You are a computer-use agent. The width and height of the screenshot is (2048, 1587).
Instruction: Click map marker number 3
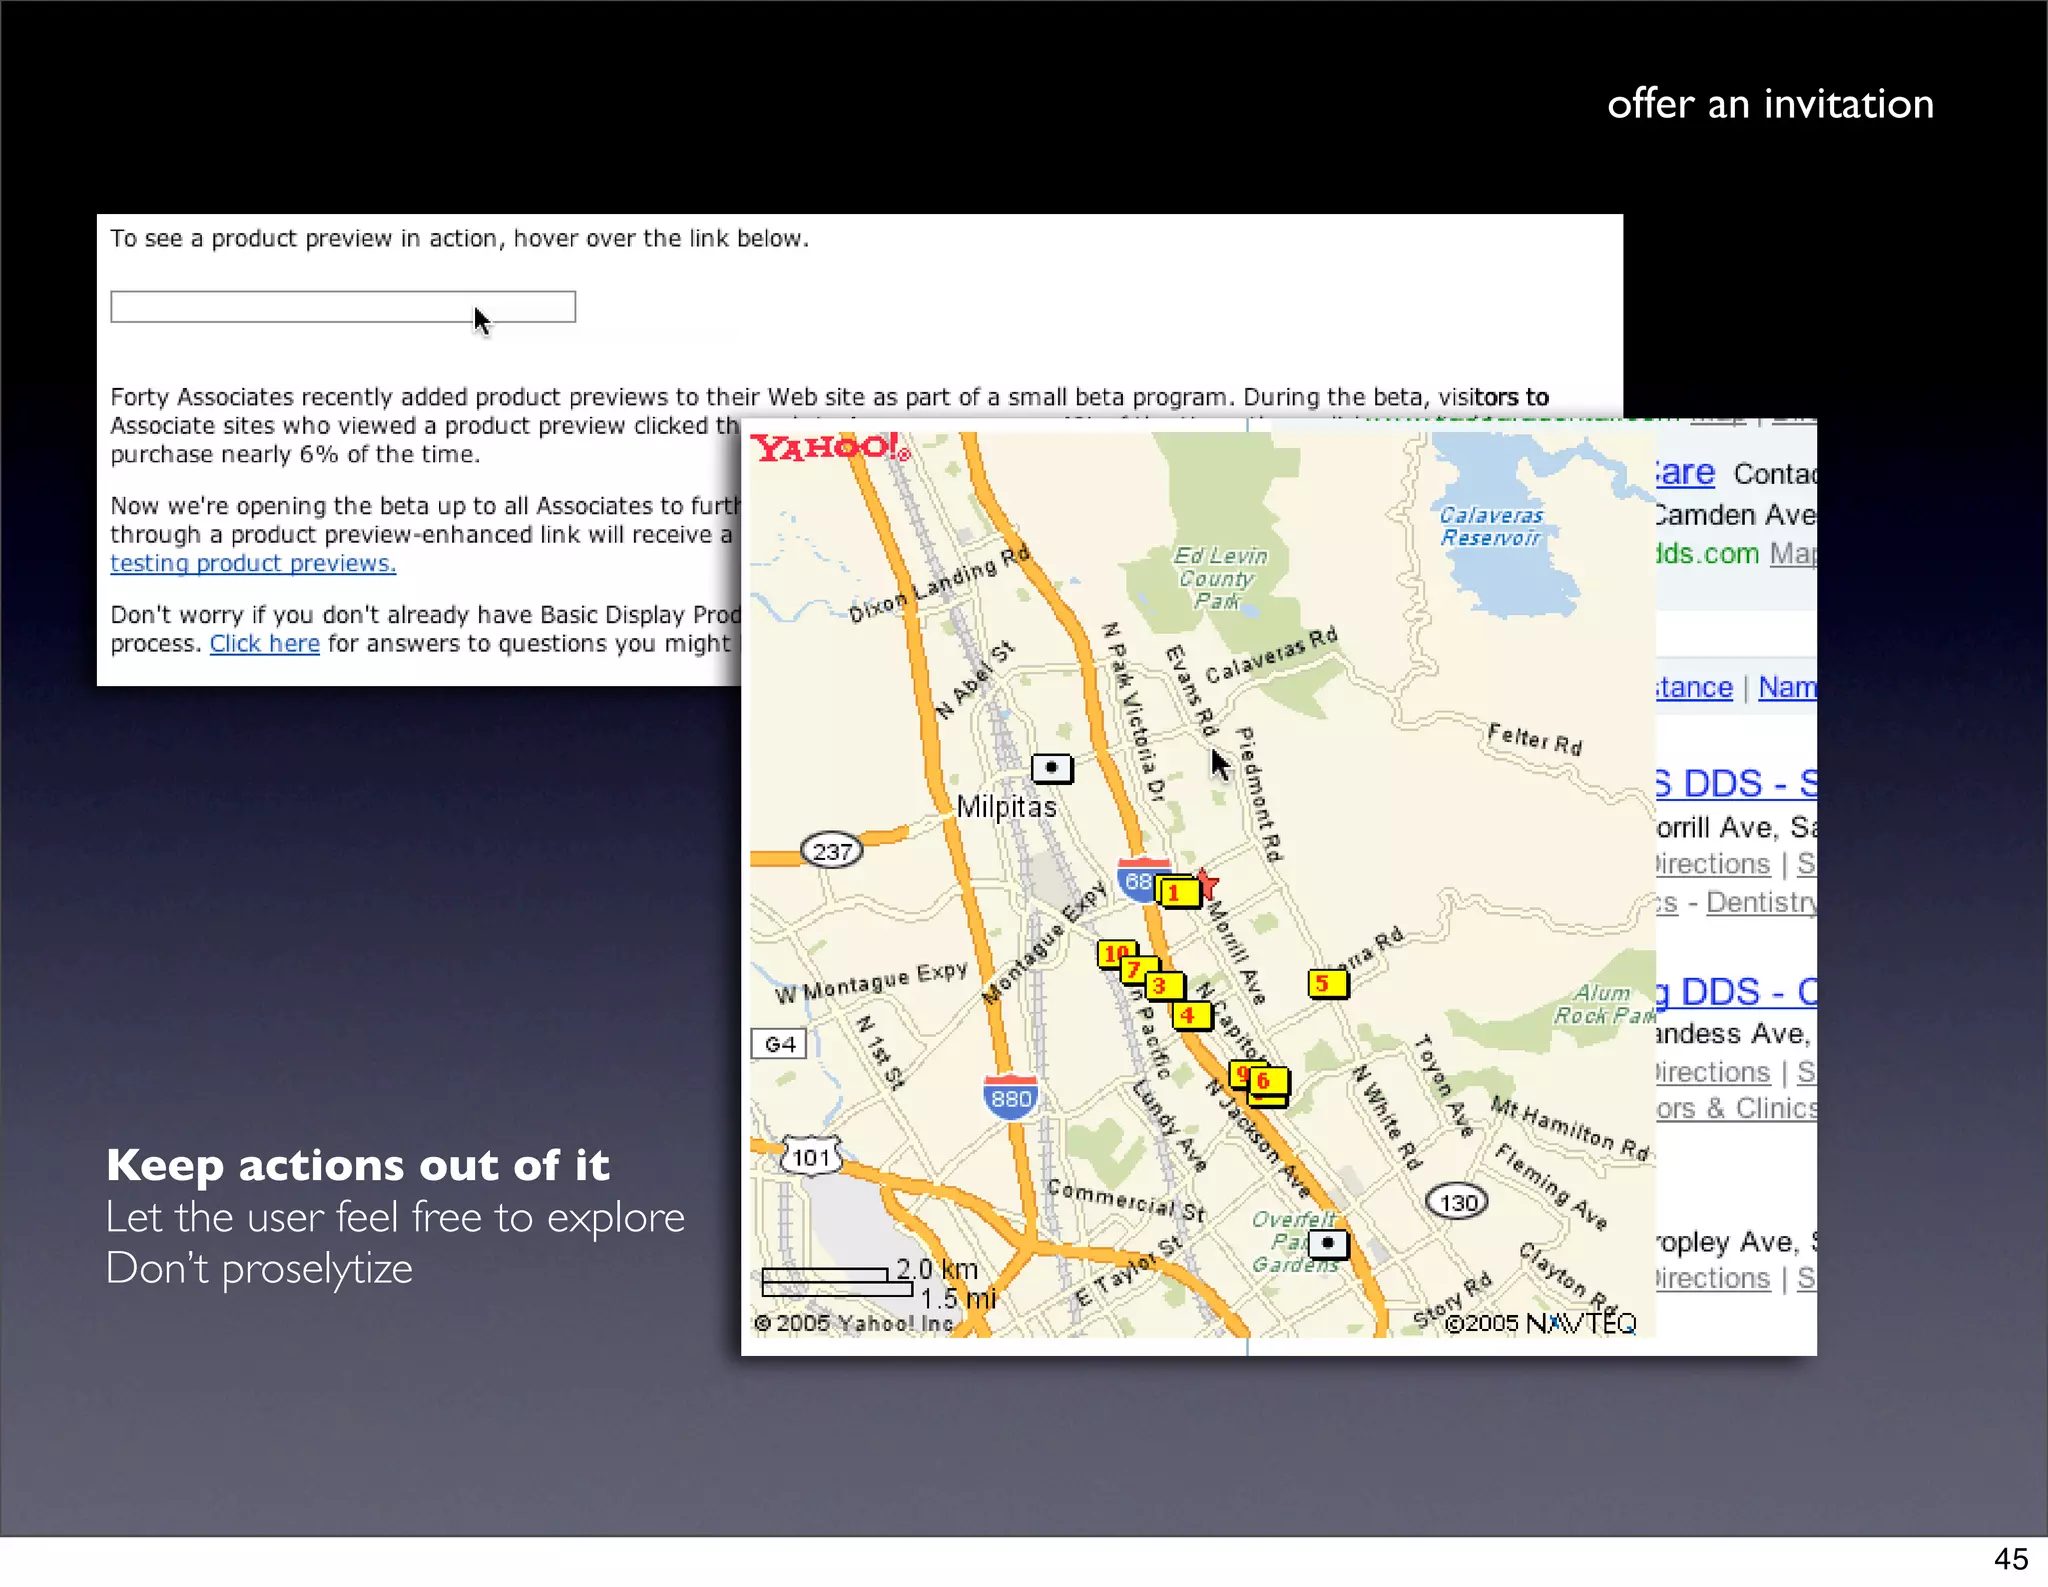point(1166,986)
